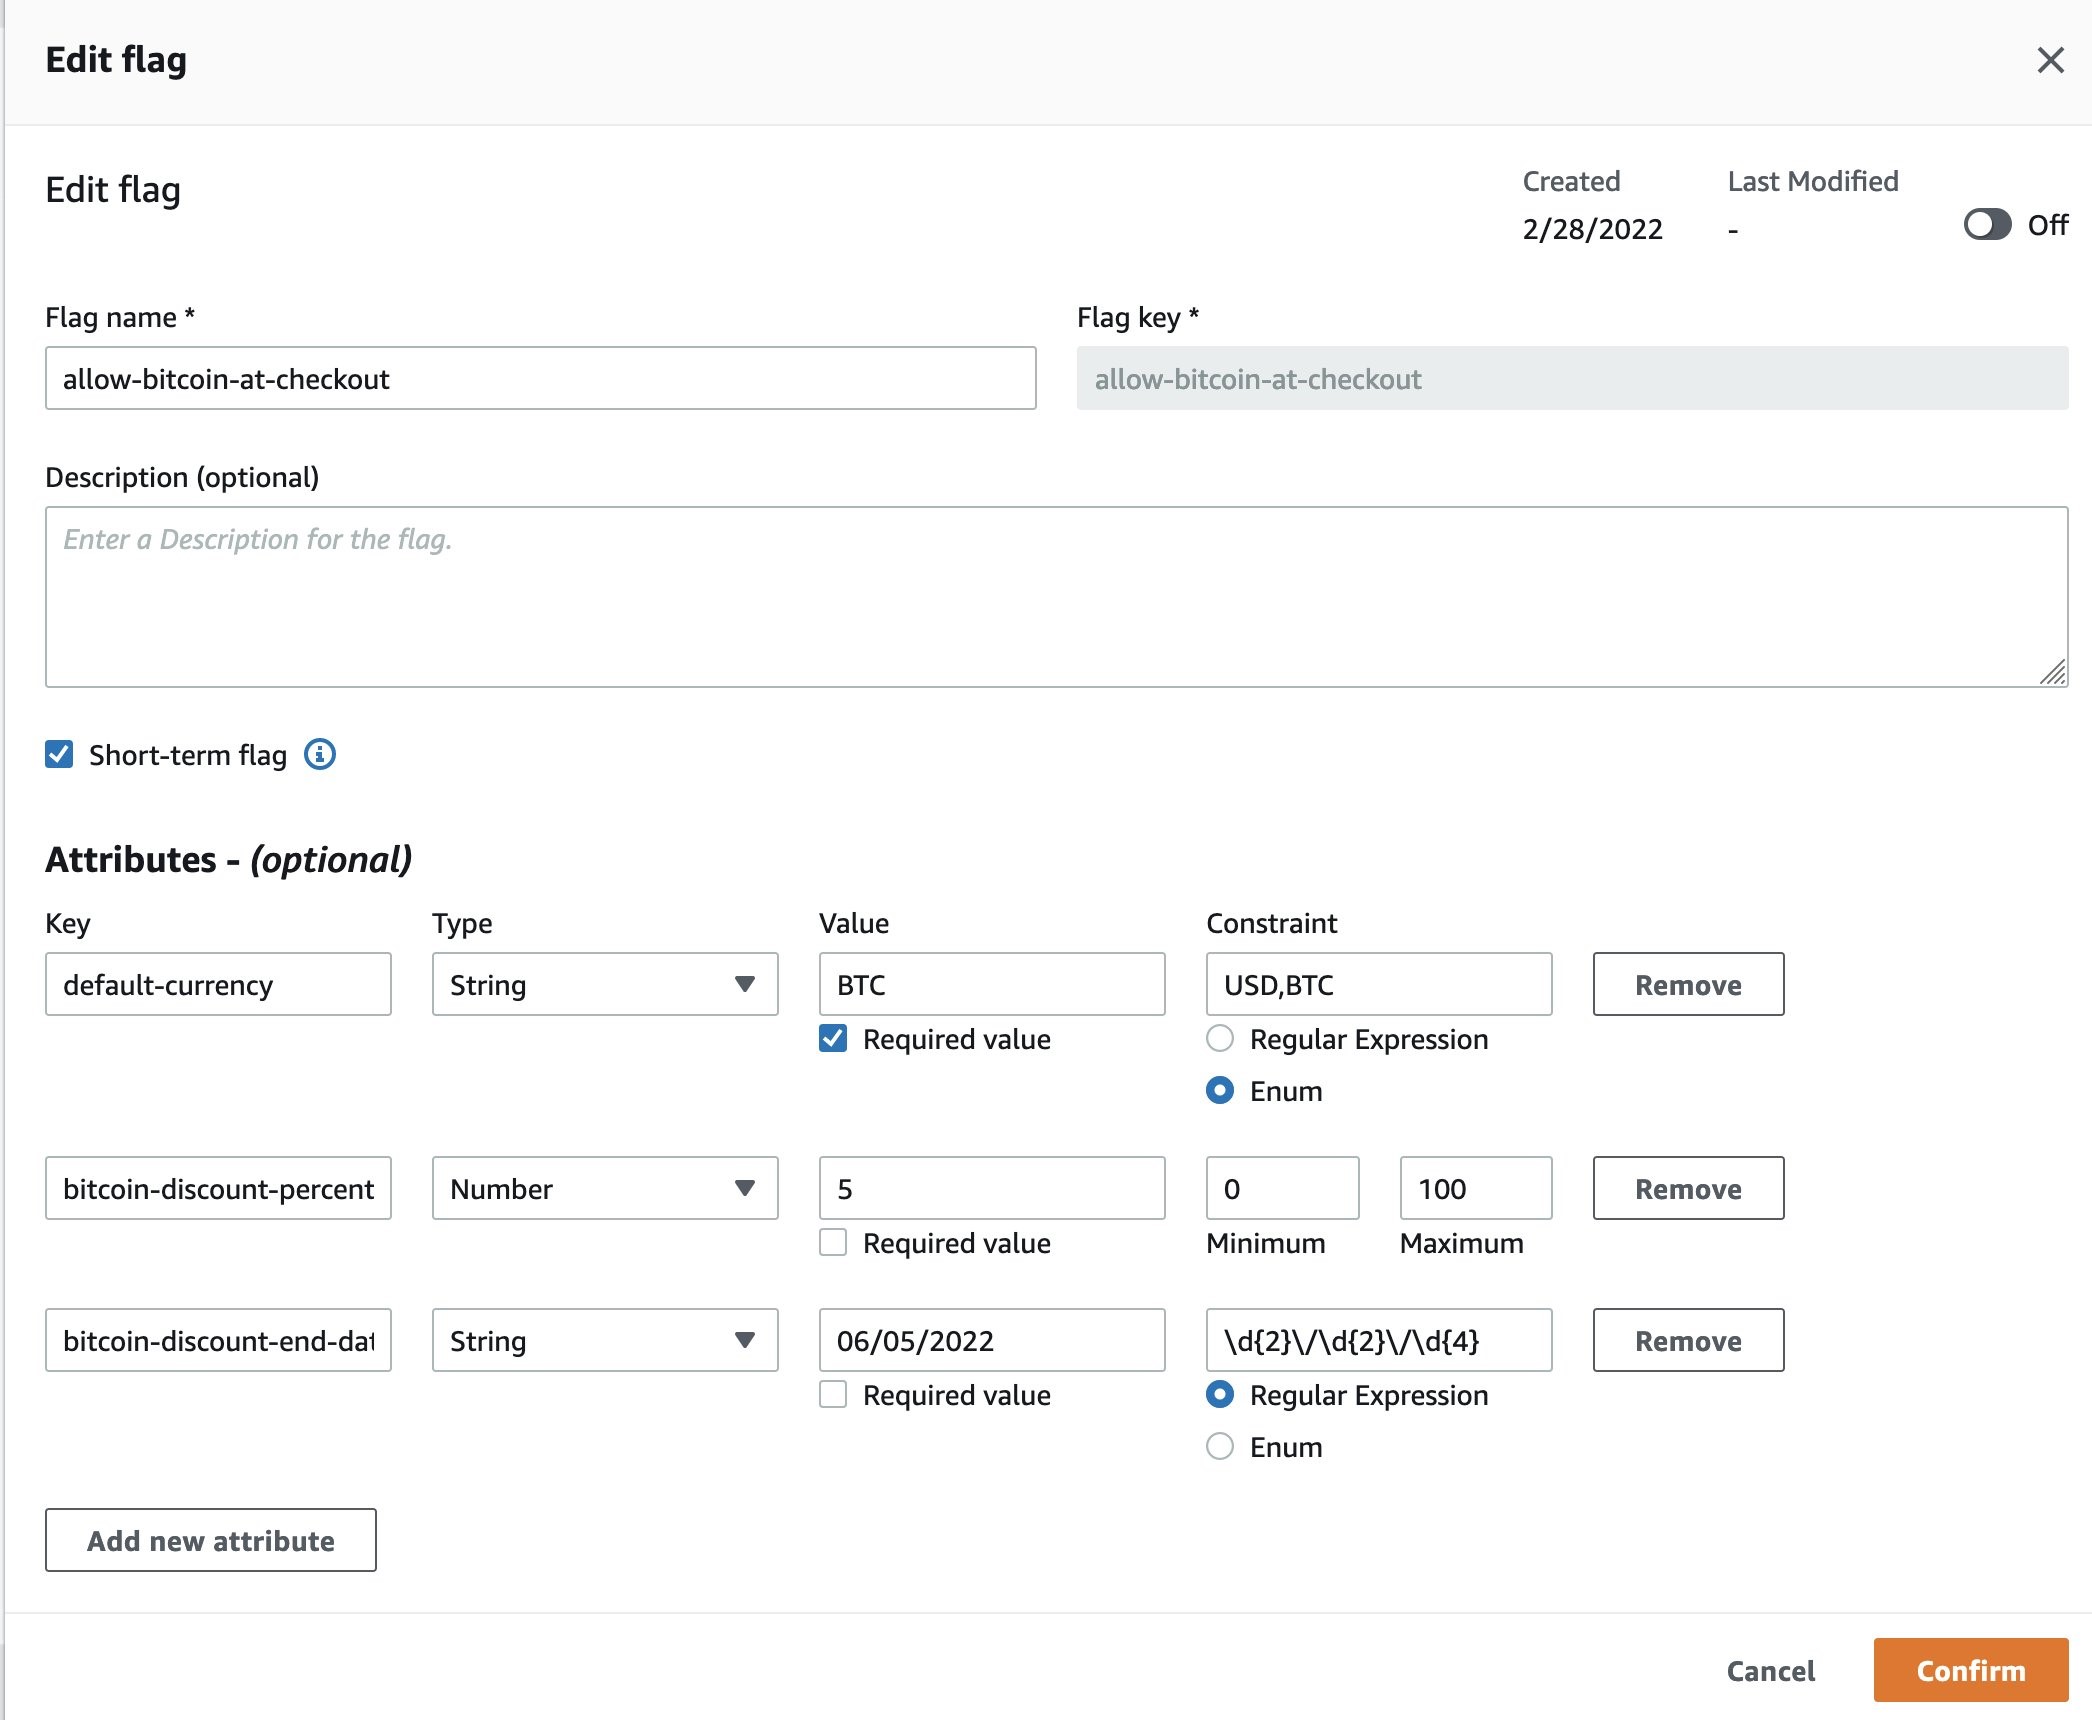Expand the Type dropdown for default-currency

(740, 983)
